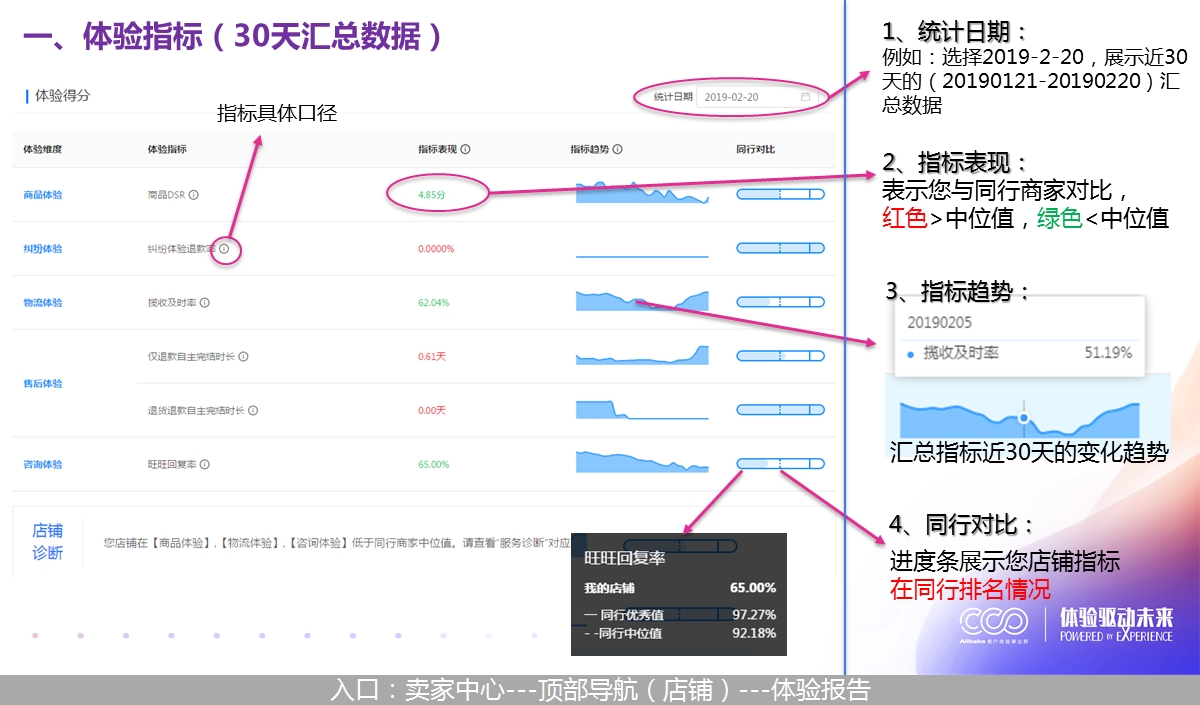
Task: Click the 商品DSR trend sparkline chart
Action: [642, 193]
